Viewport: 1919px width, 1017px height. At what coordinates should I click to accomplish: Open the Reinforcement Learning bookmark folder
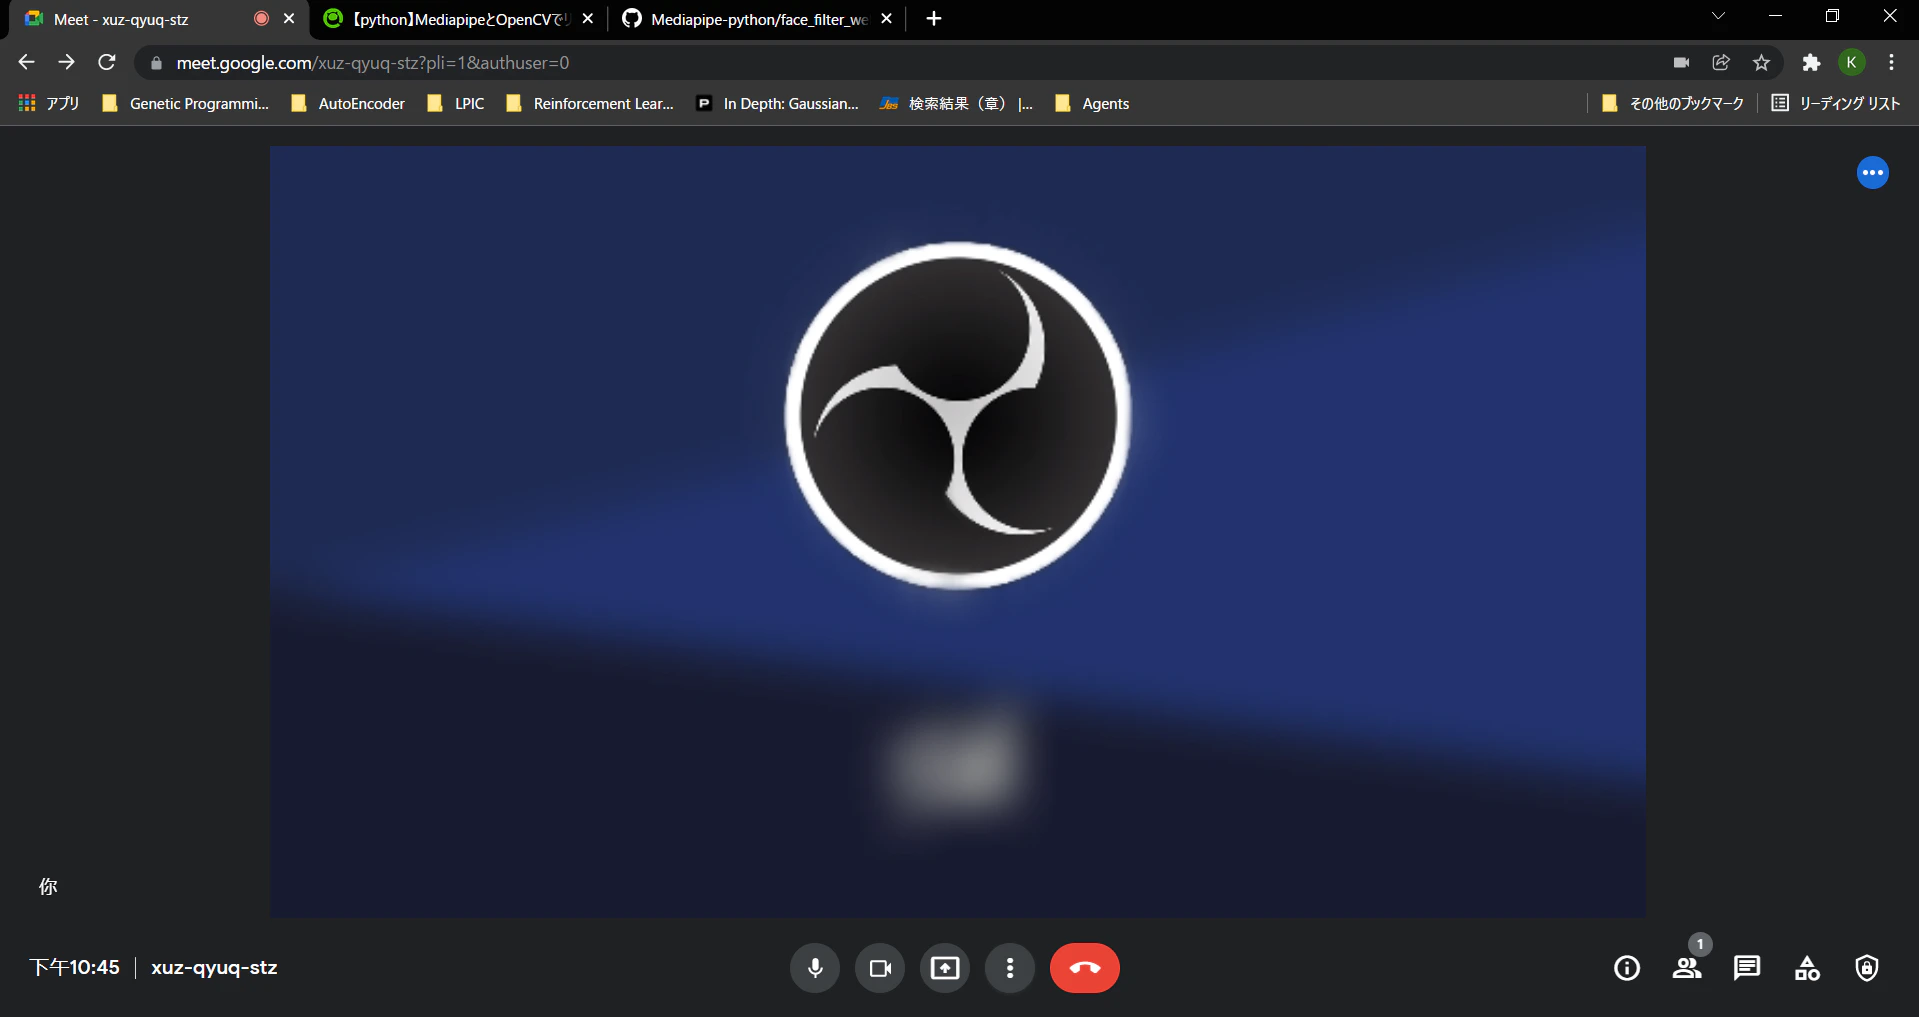(590, 104)
